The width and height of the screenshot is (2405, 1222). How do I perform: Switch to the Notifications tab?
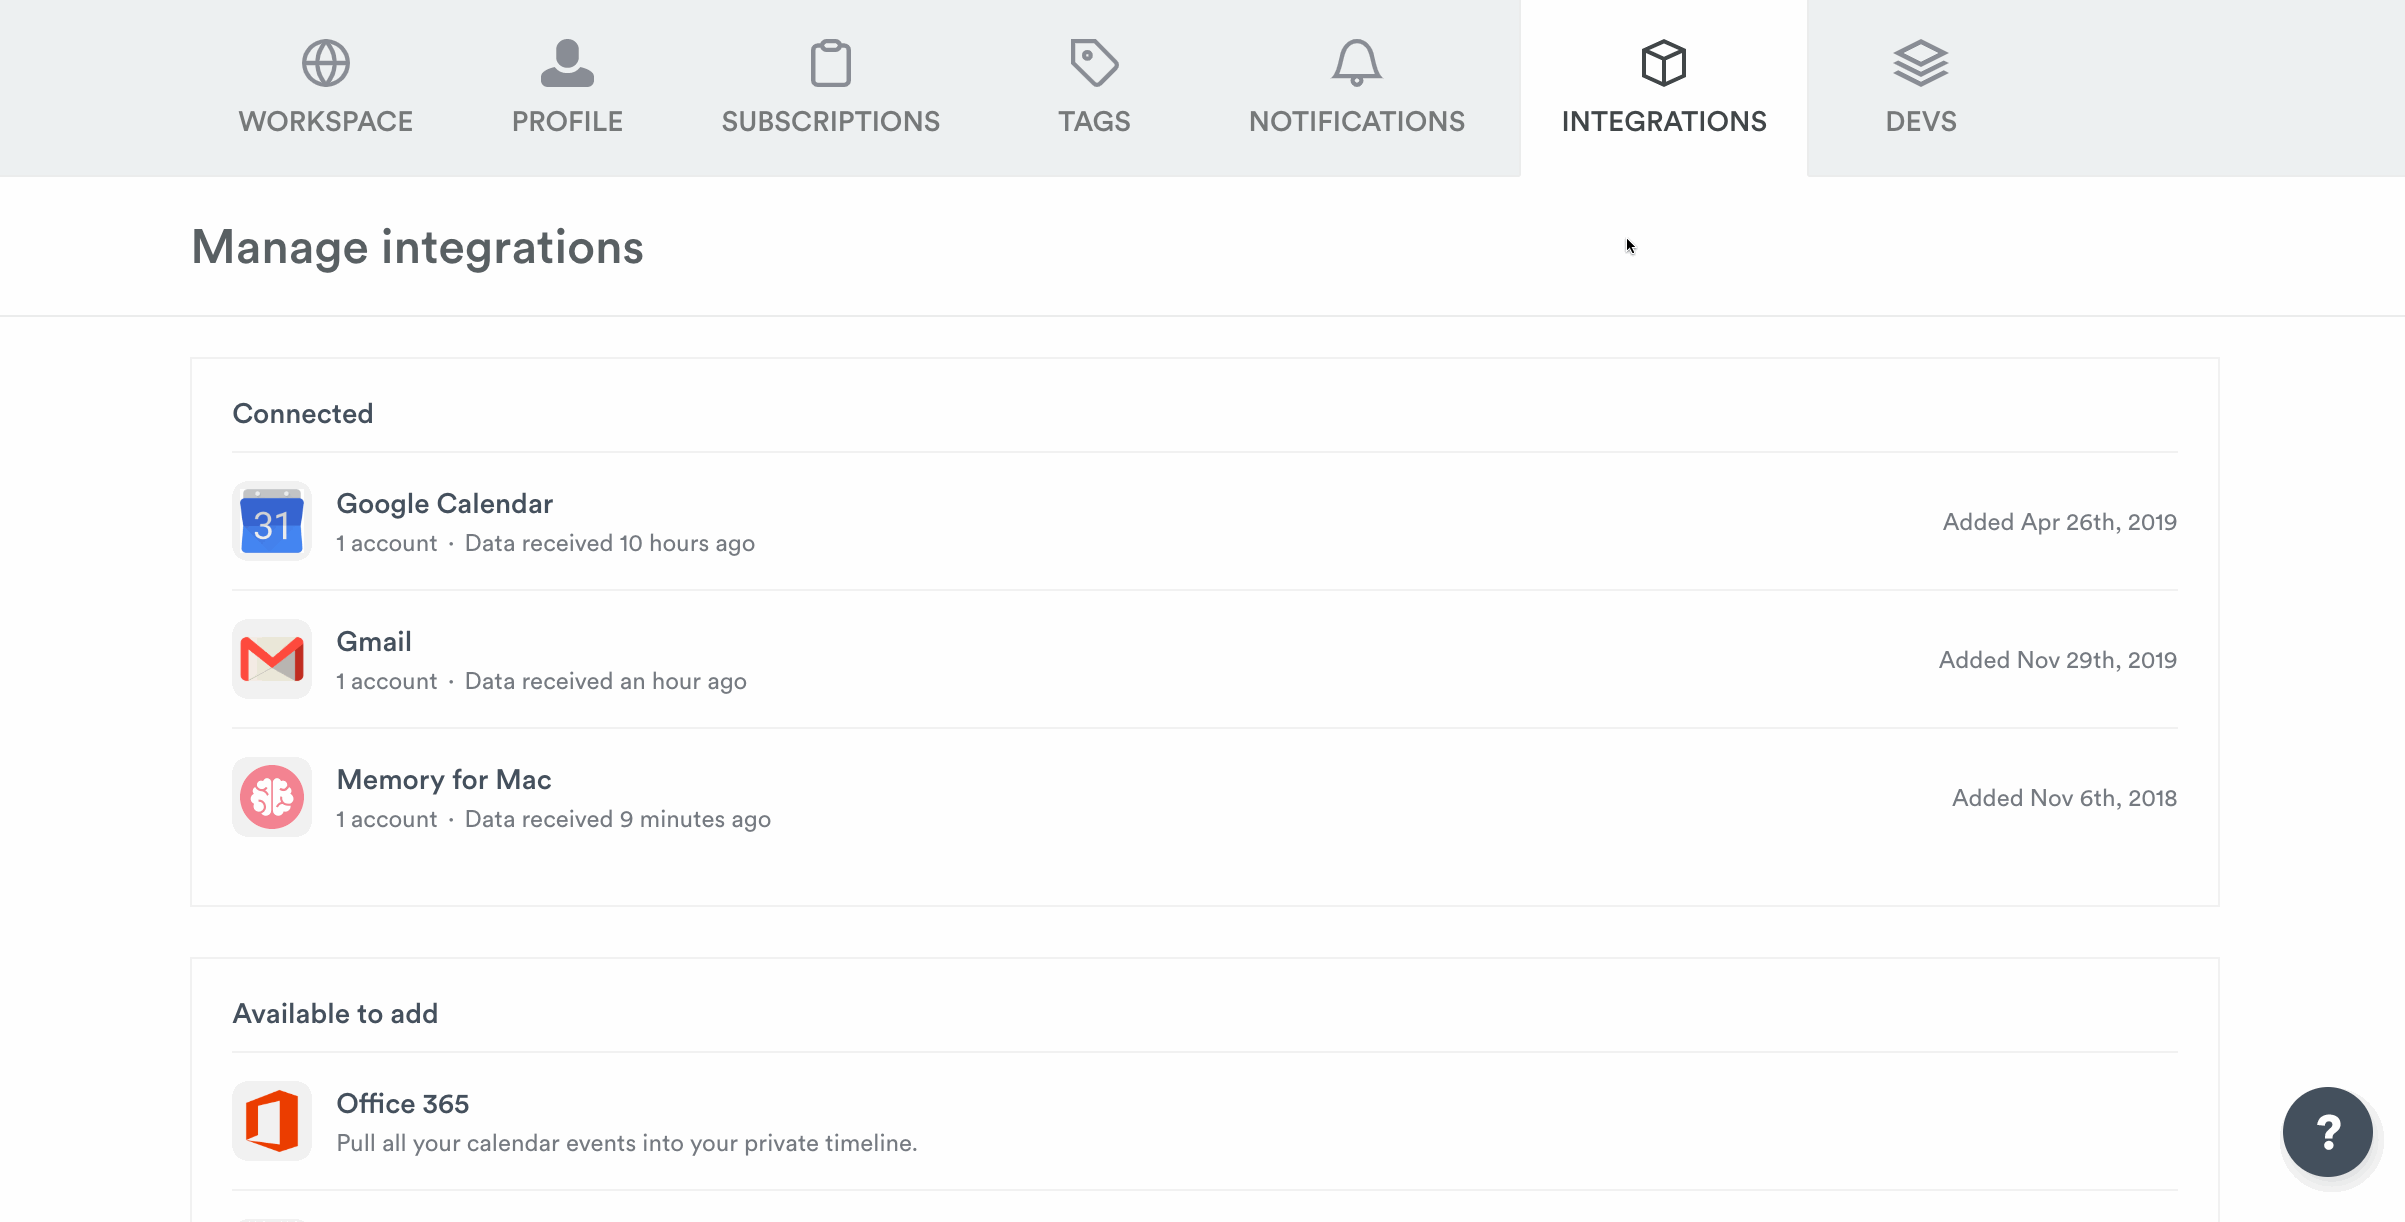[1357, 90]
